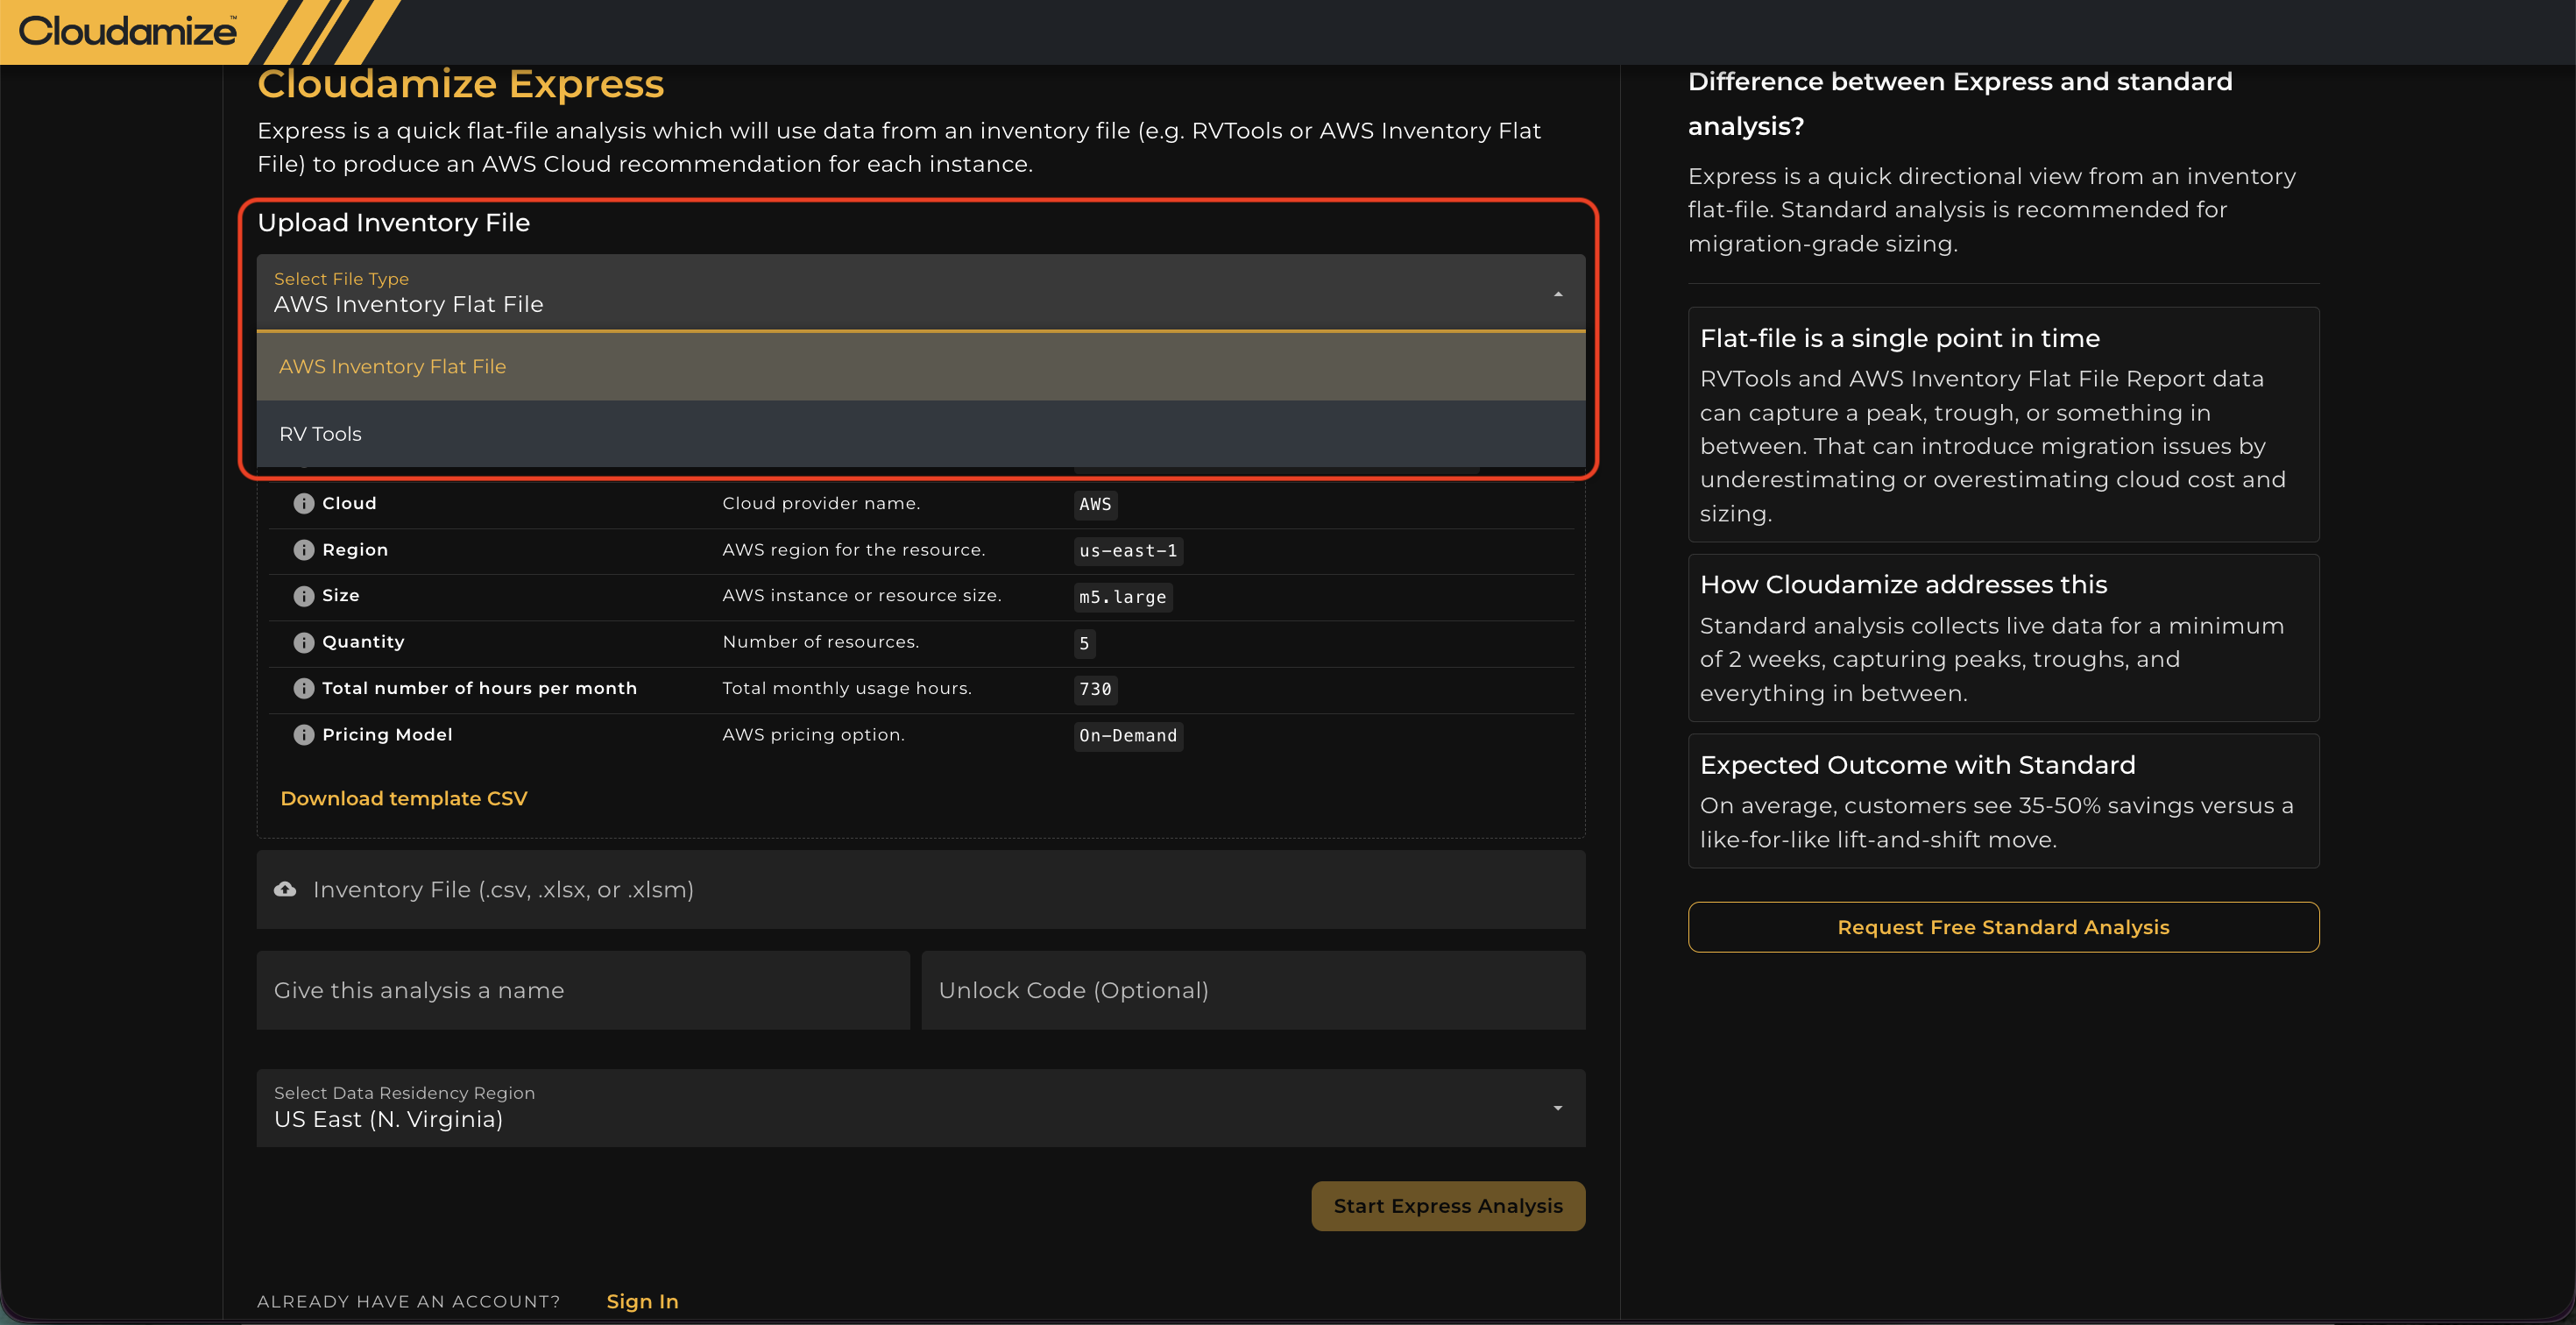Focus the Give this analysis a name field

(583, 990)
